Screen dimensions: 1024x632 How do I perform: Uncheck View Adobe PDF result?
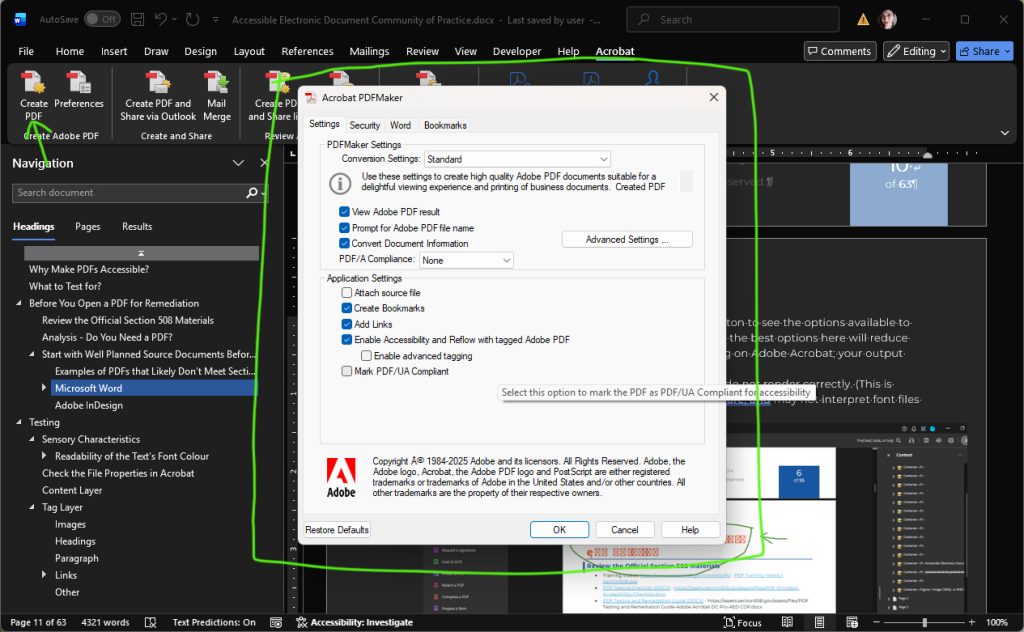pos(344,212)
